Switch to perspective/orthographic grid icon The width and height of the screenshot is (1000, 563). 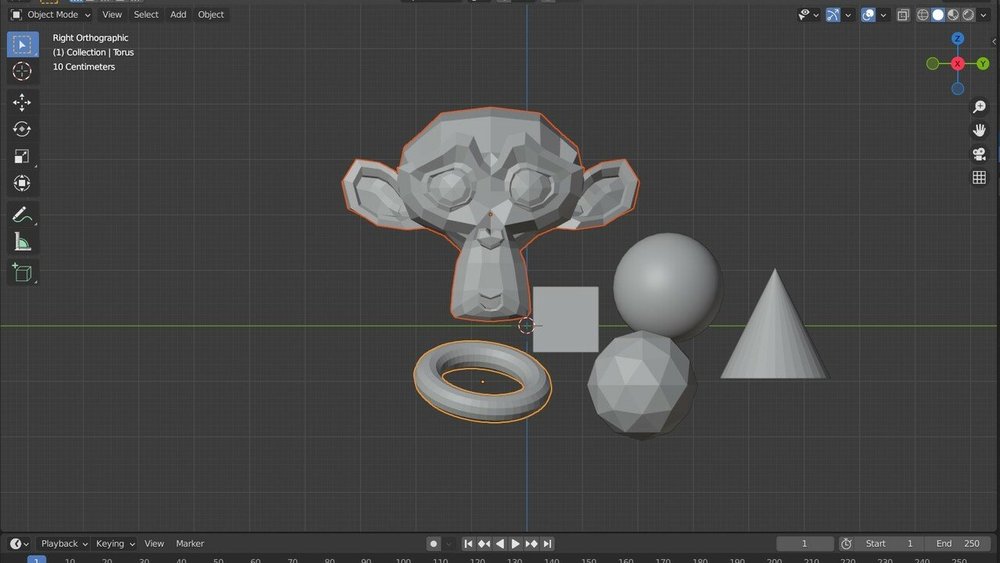pos(979,178)
